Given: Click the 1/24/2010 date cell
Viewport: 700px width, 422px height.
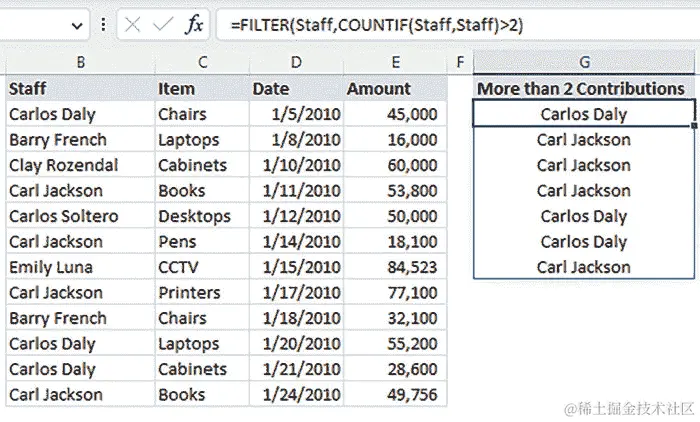Looking at the screenshot, I should [296, 394].
